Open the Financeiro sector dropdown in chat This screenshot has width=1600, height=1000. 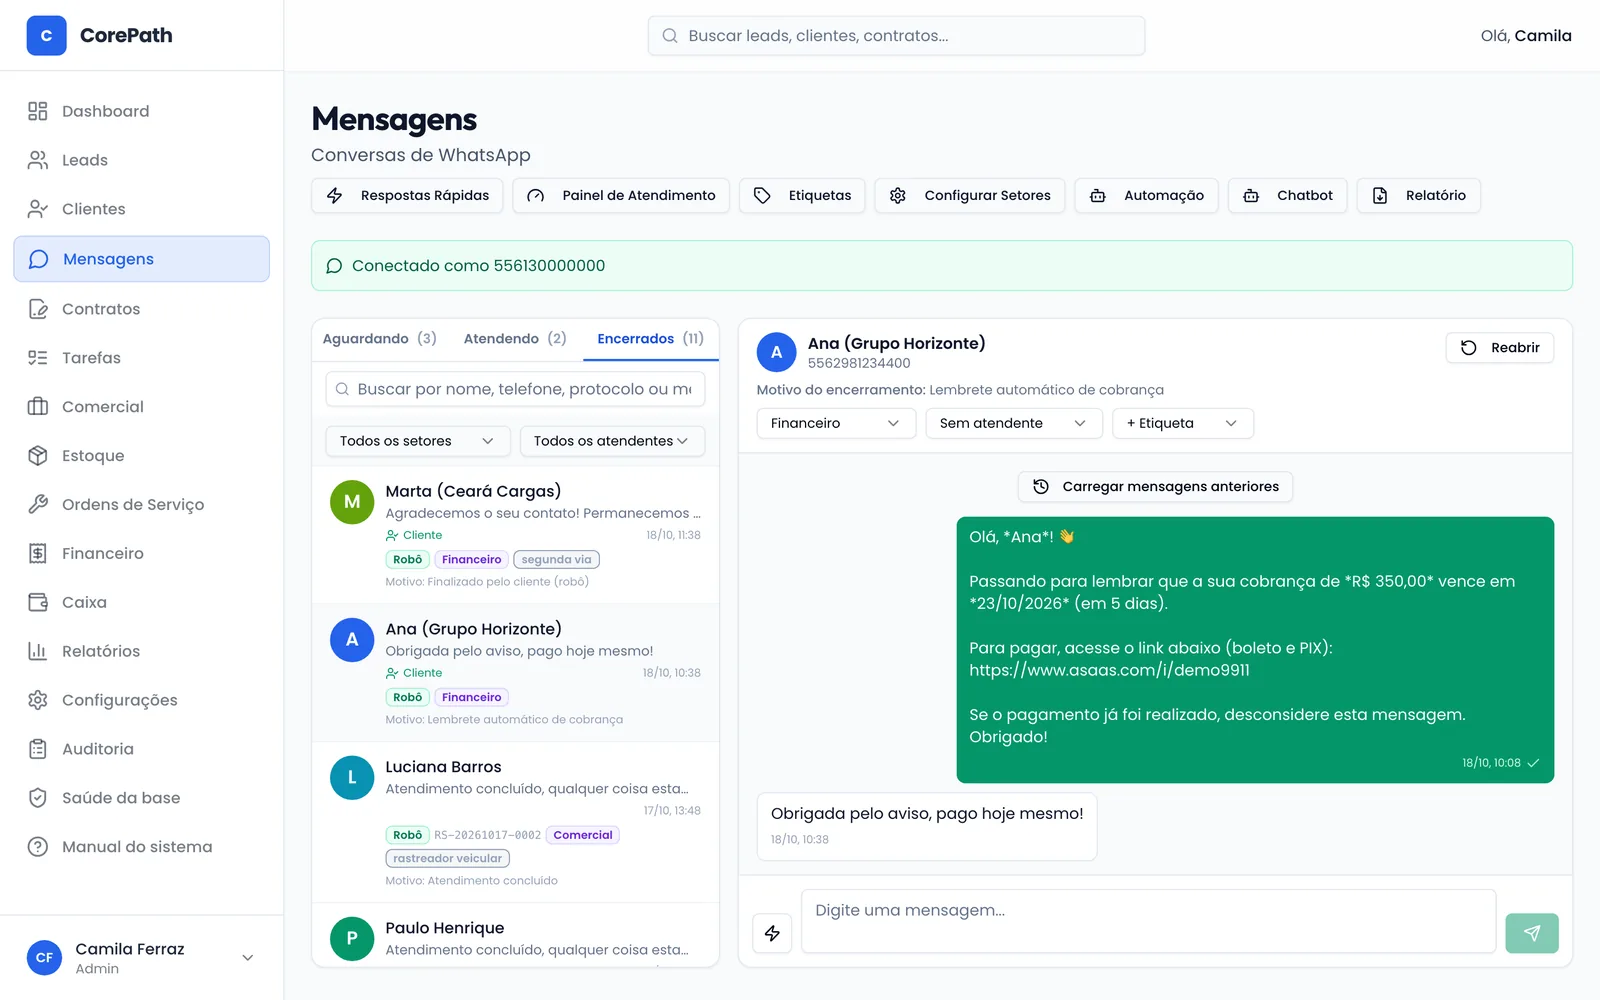coord(836,423)
